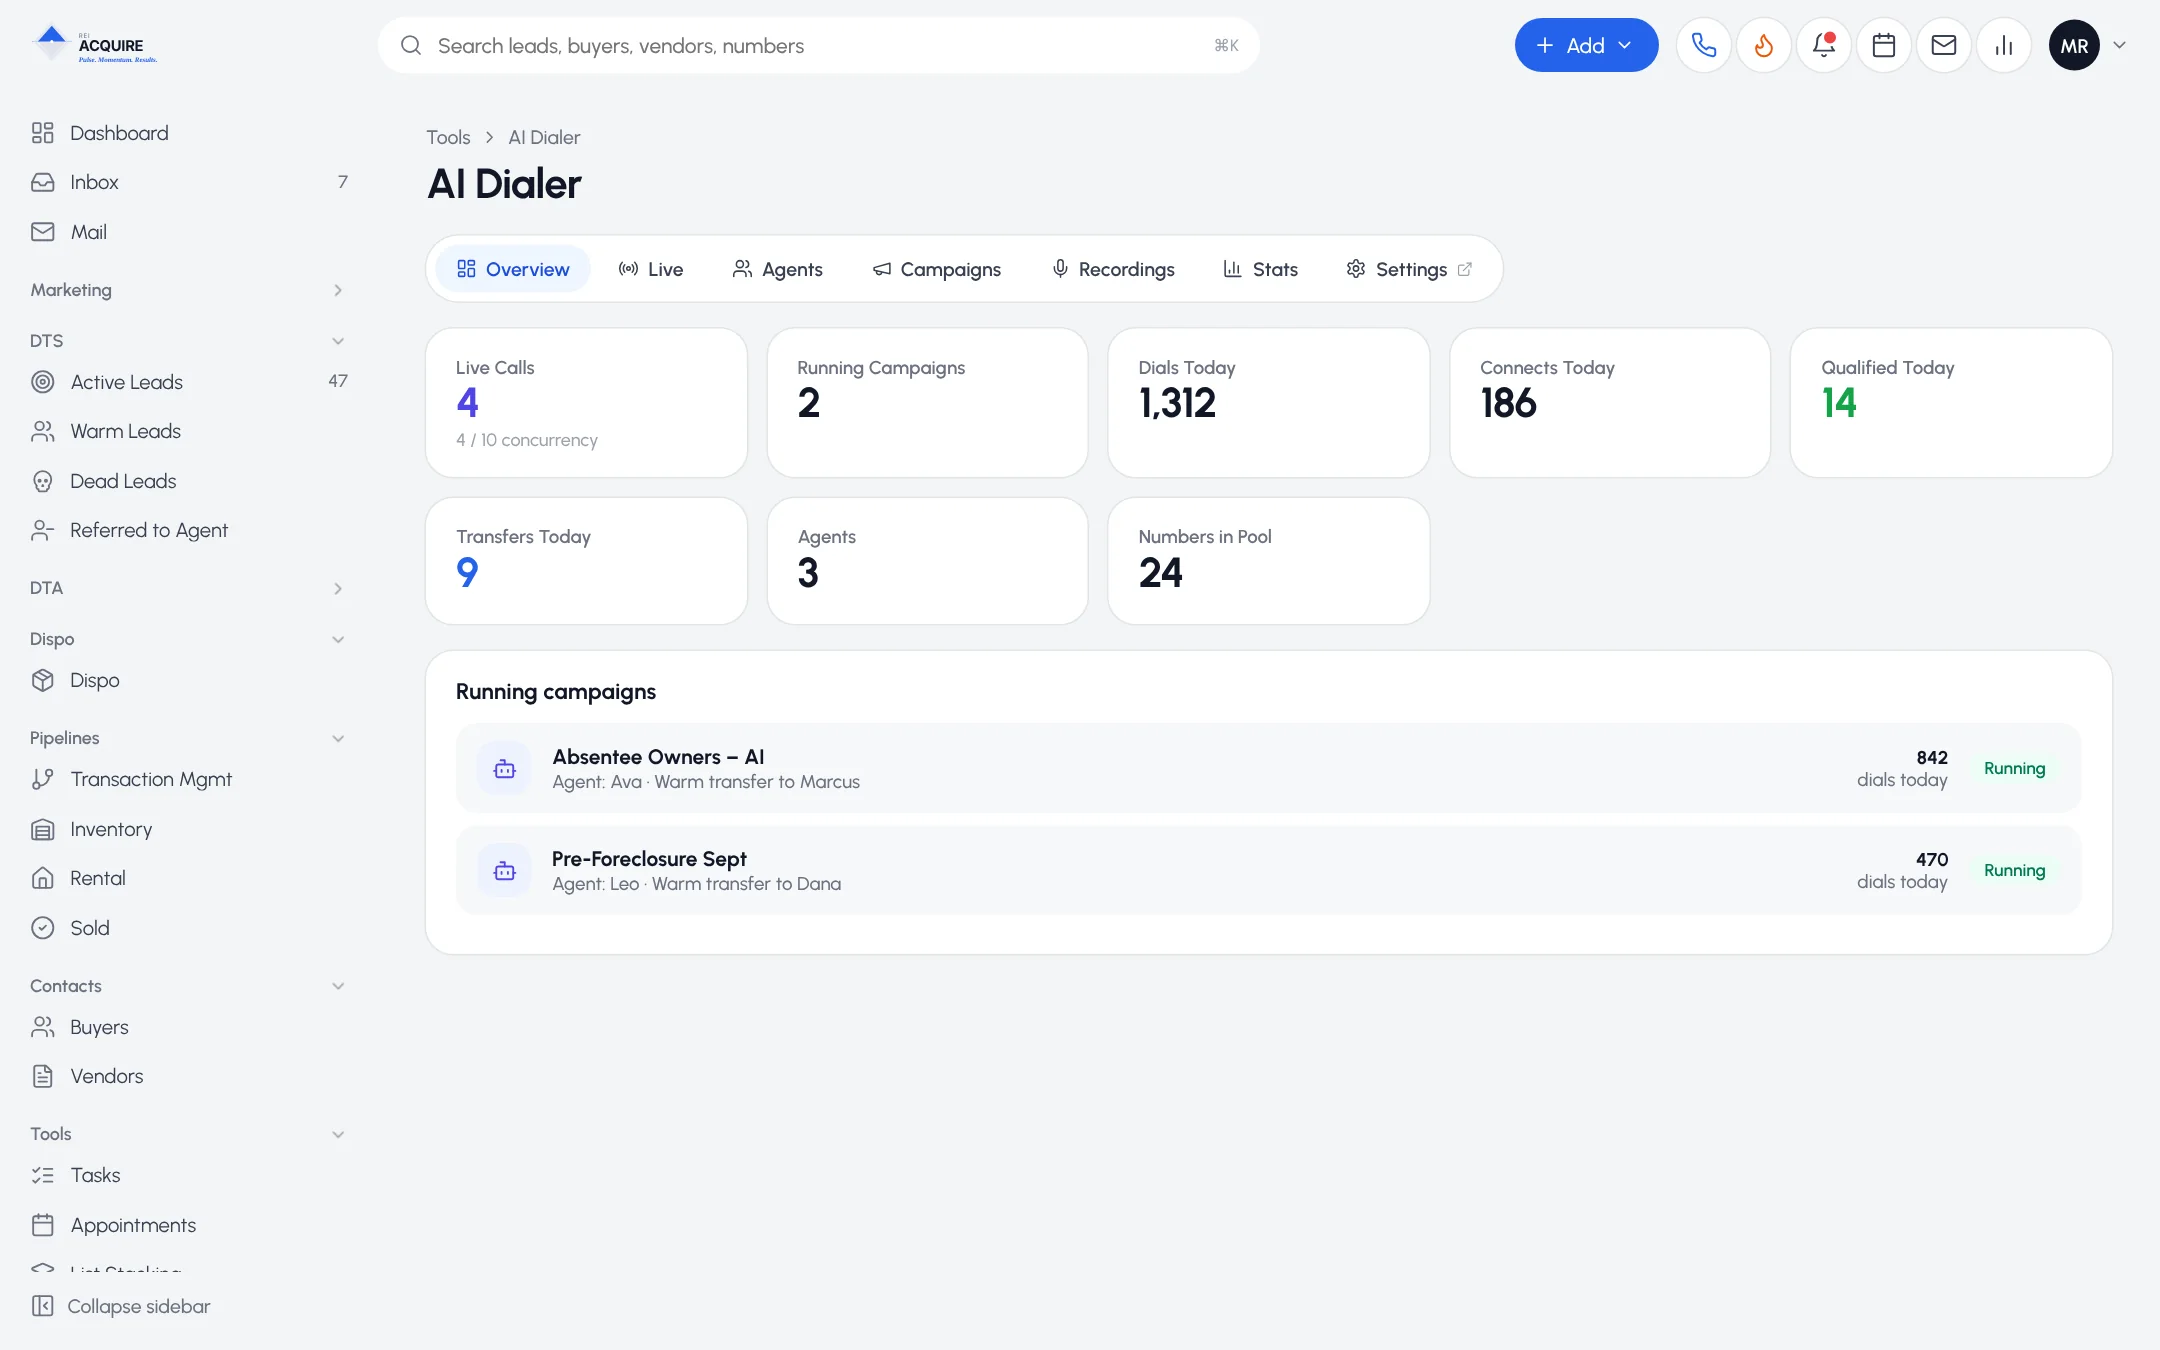Click the Vendors document icon
The height and width of the screenshot is (1350, 2160).
point(42,1076)
